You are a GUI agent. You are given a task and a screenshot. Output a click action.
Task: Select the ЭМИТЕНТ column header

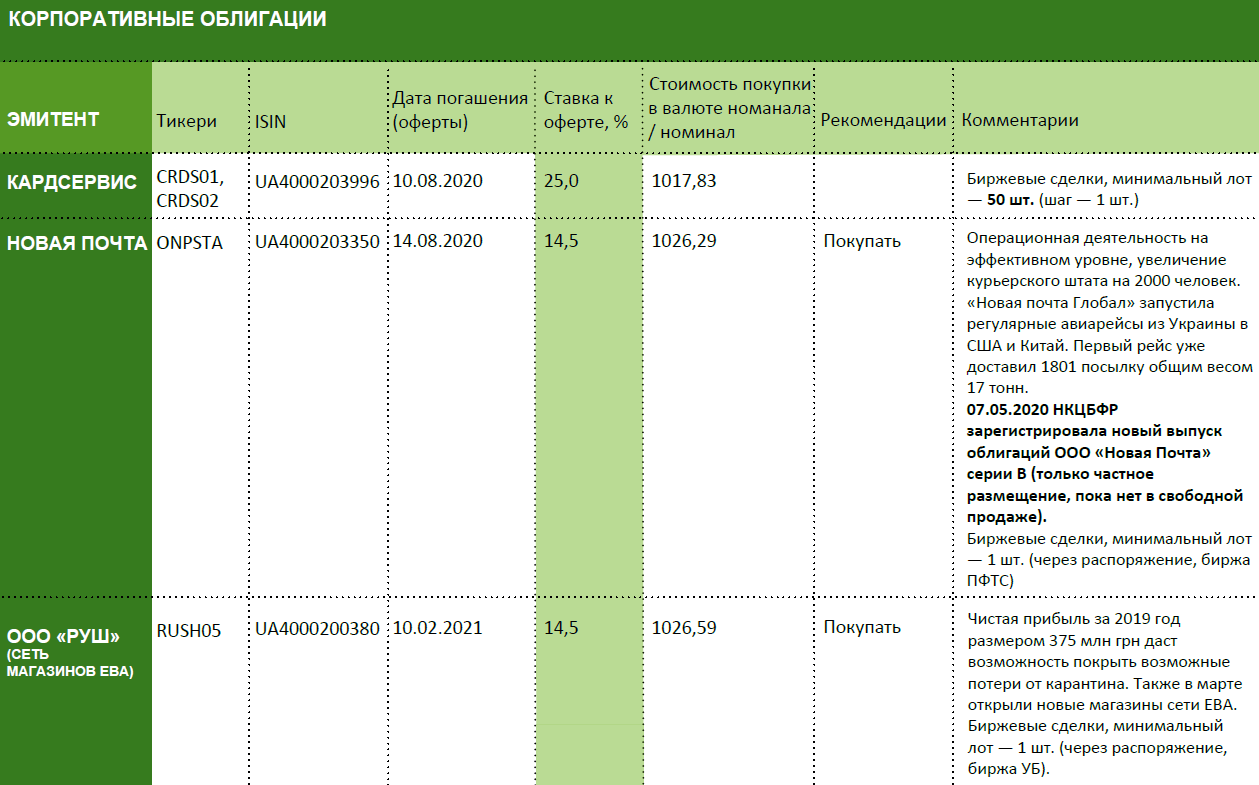point(53,120)
